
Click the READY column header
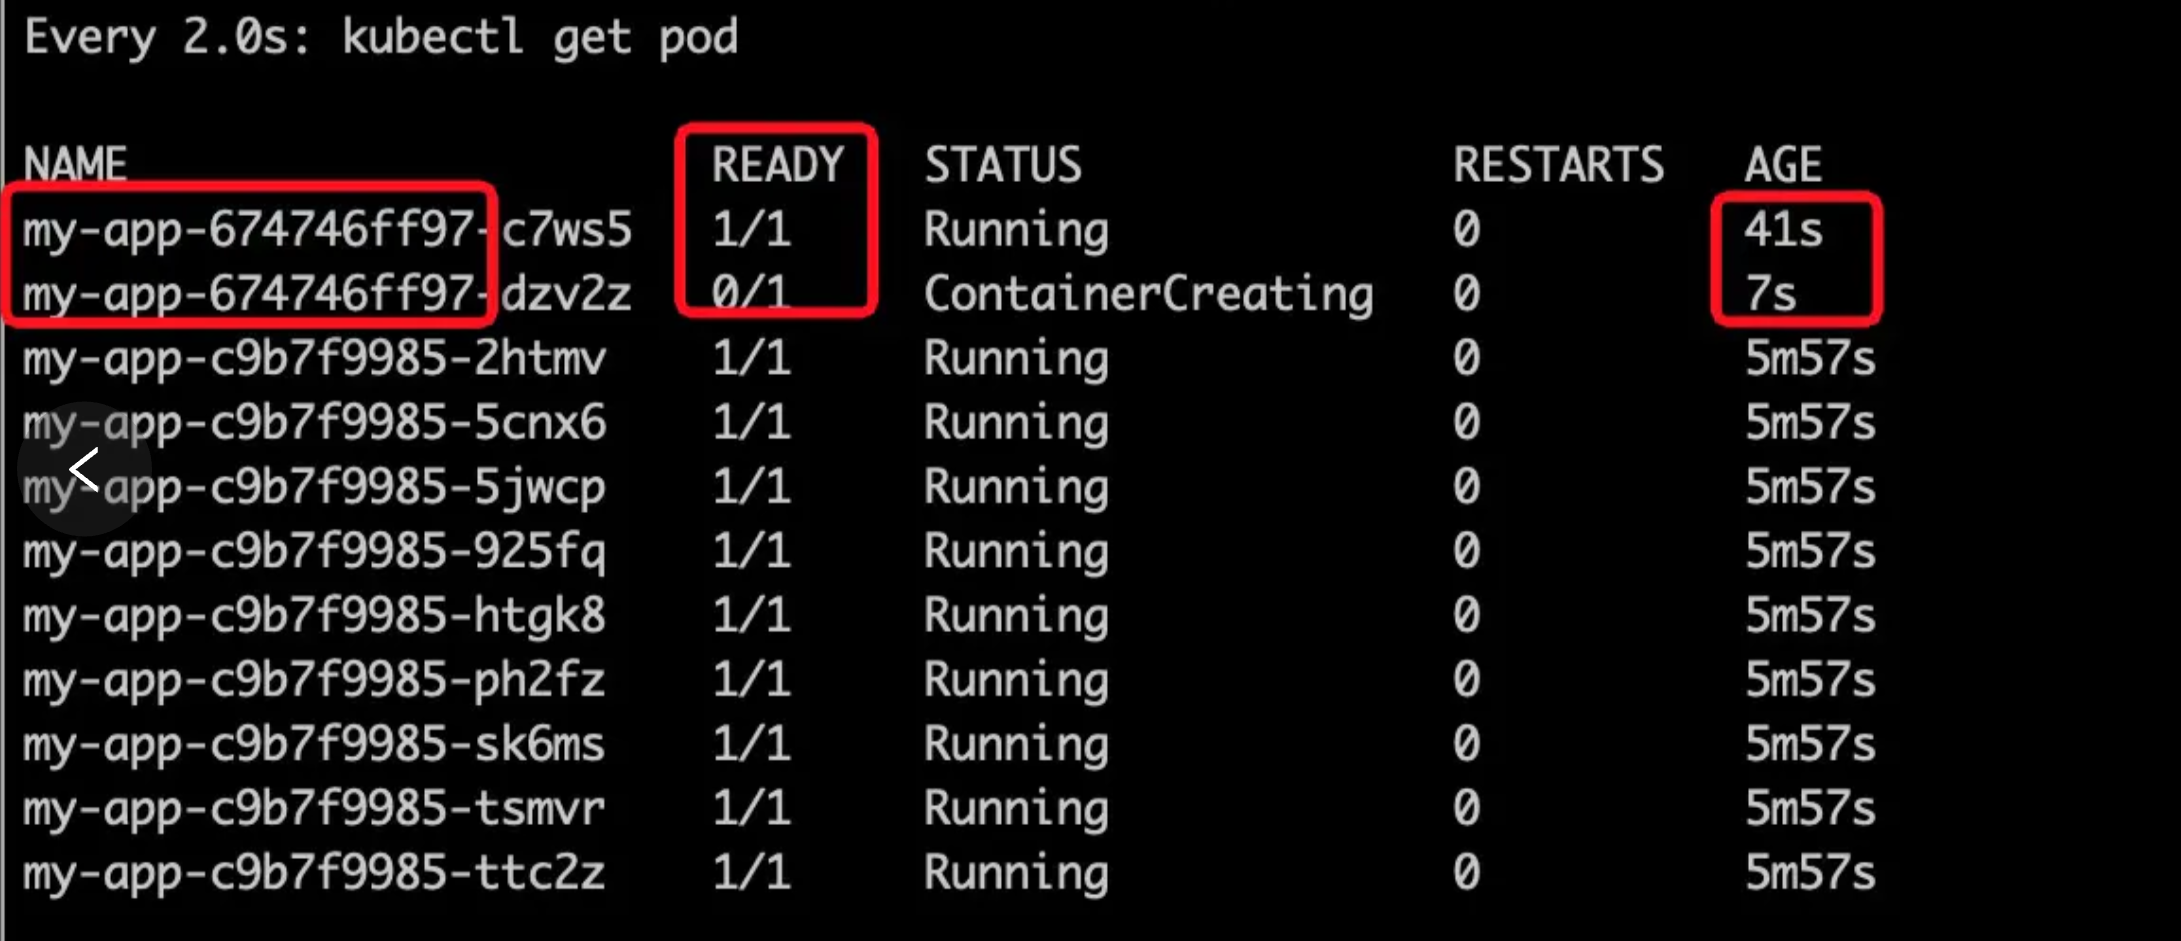pos(777,164)
